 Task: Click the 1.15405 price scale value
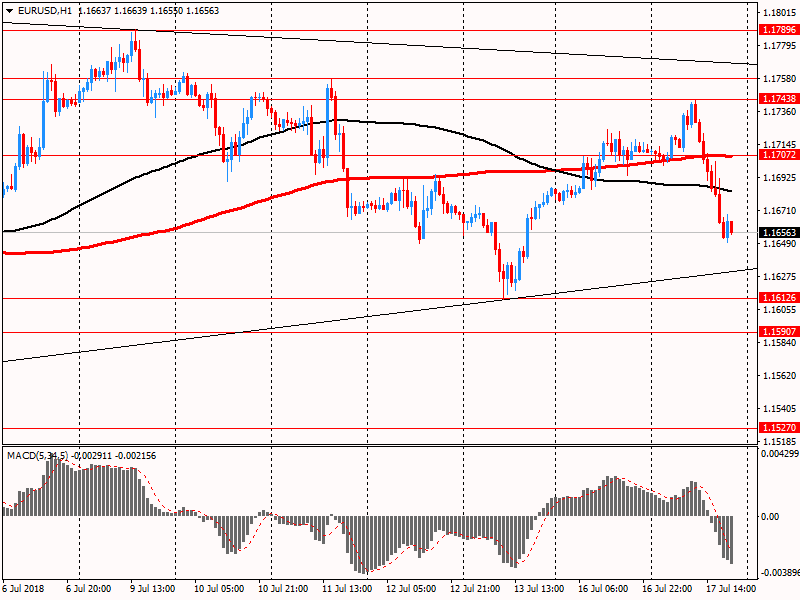click(x=780, y=409)
